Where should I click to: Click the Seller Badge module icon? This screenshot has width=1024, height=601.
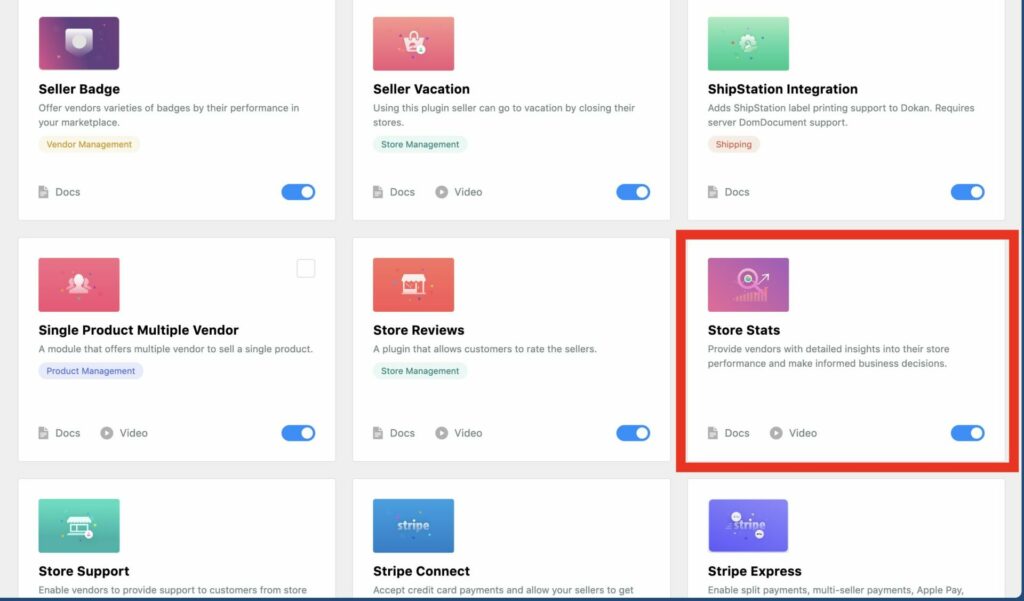pyautogui.click(x=79, y=43)
